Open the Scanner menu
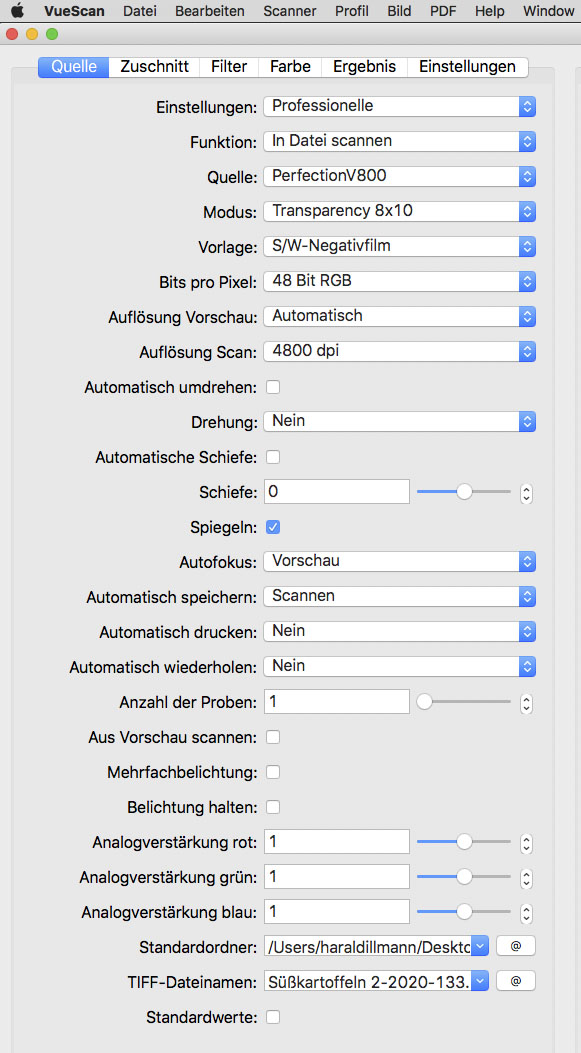The image size is (581, 1053). click(x=289, y=11)
